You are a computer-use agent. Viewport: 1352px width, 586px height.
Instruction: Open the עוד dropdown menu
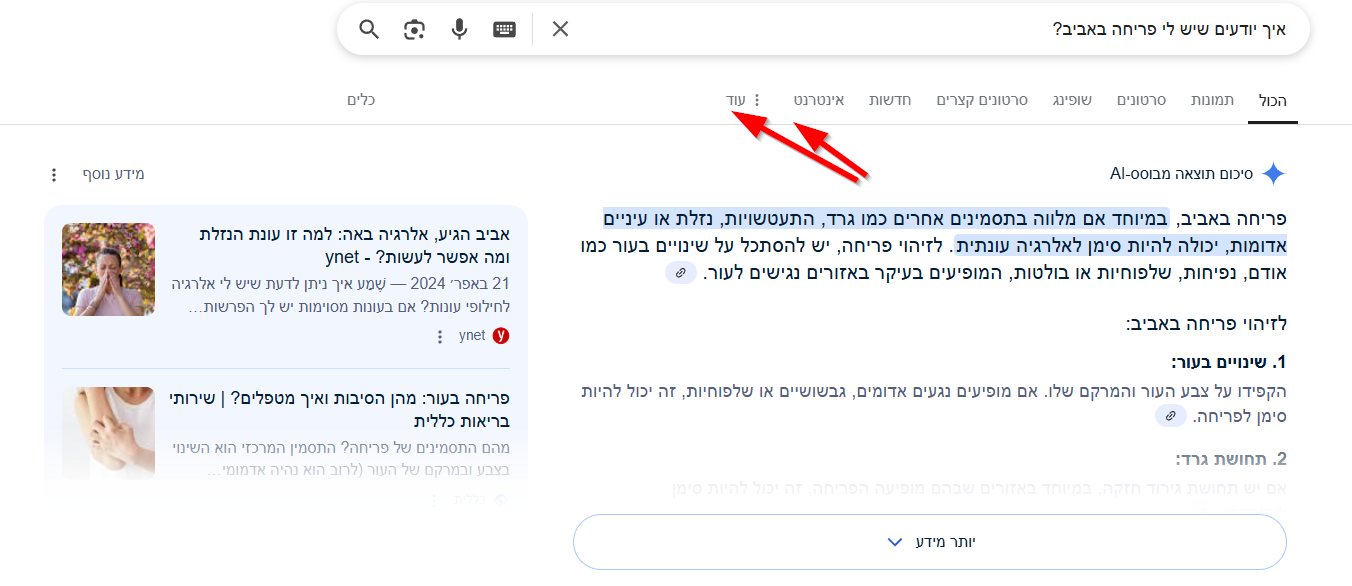[x=735, y=100]
